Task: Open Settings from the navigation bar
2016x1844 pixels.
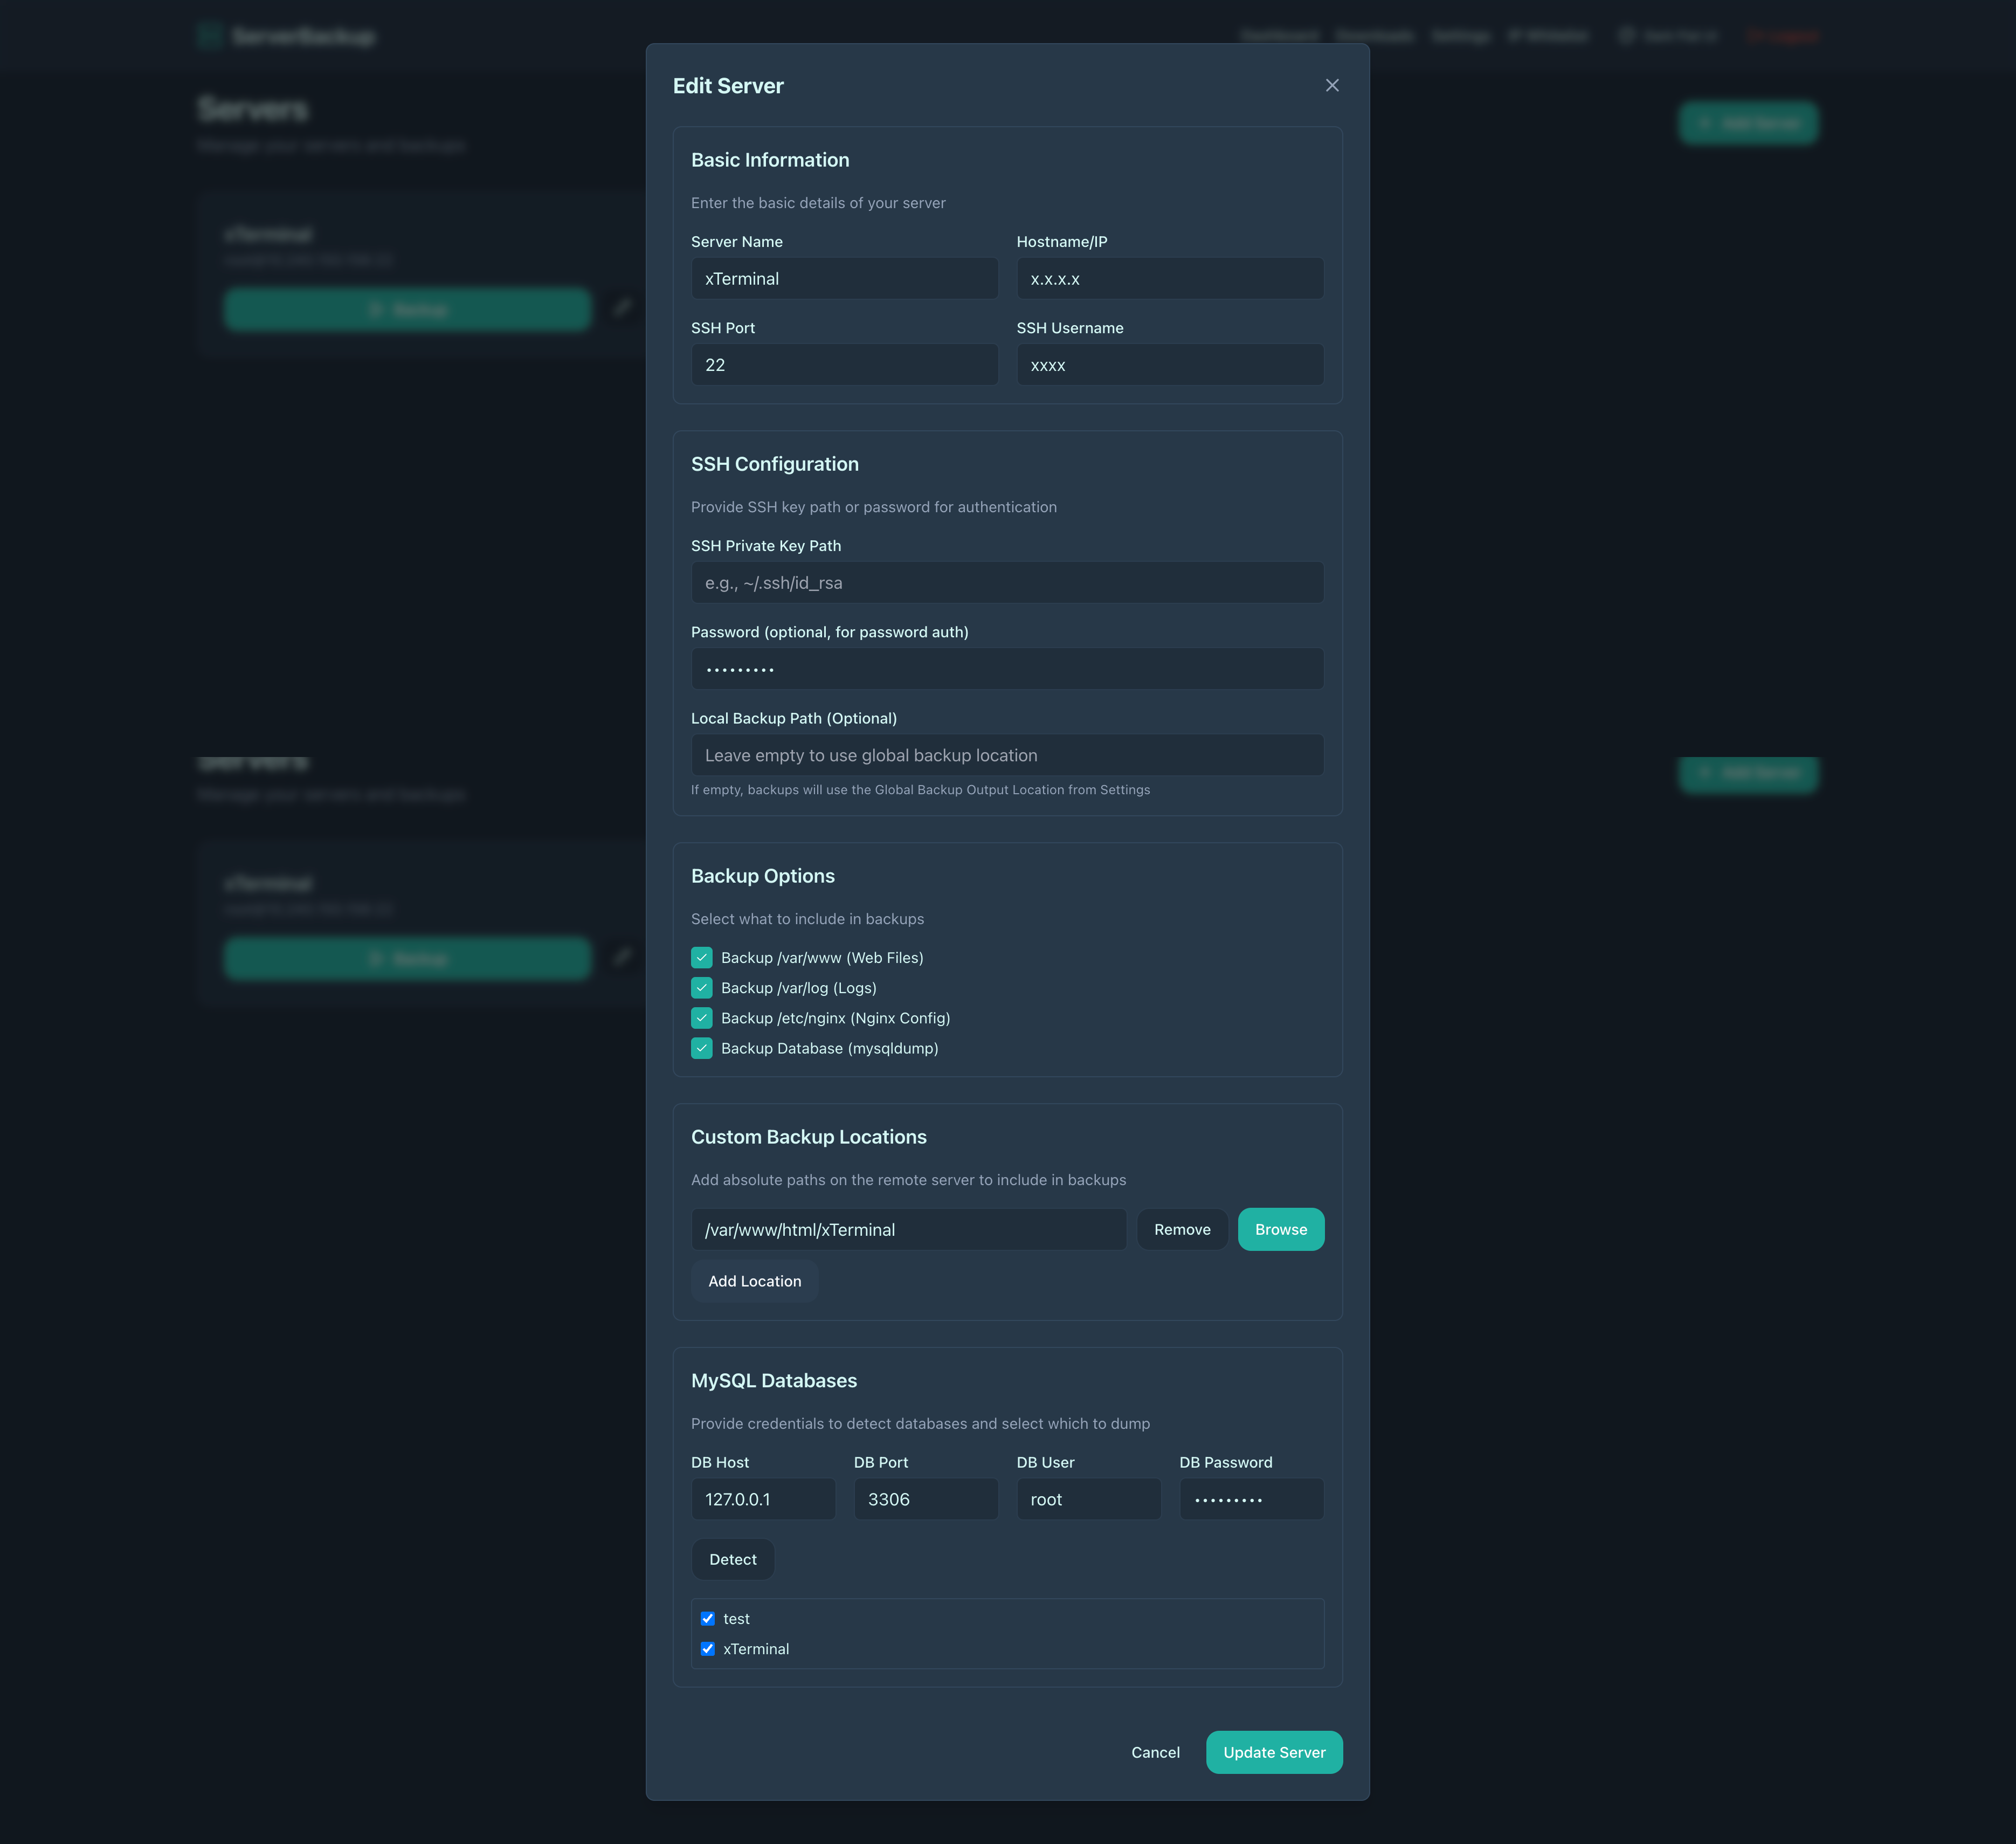Action: point(1460,35)
